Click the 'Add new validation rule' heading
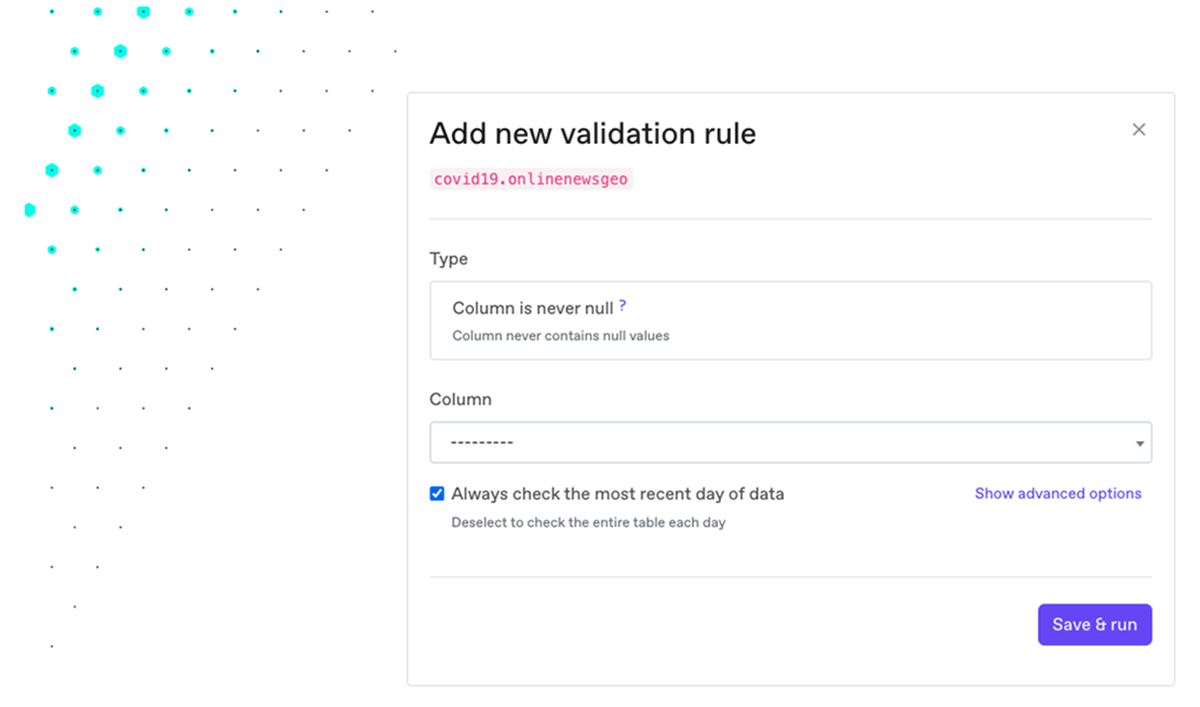Viewport: 1200px width, 707px height. (x=592, y=133)
